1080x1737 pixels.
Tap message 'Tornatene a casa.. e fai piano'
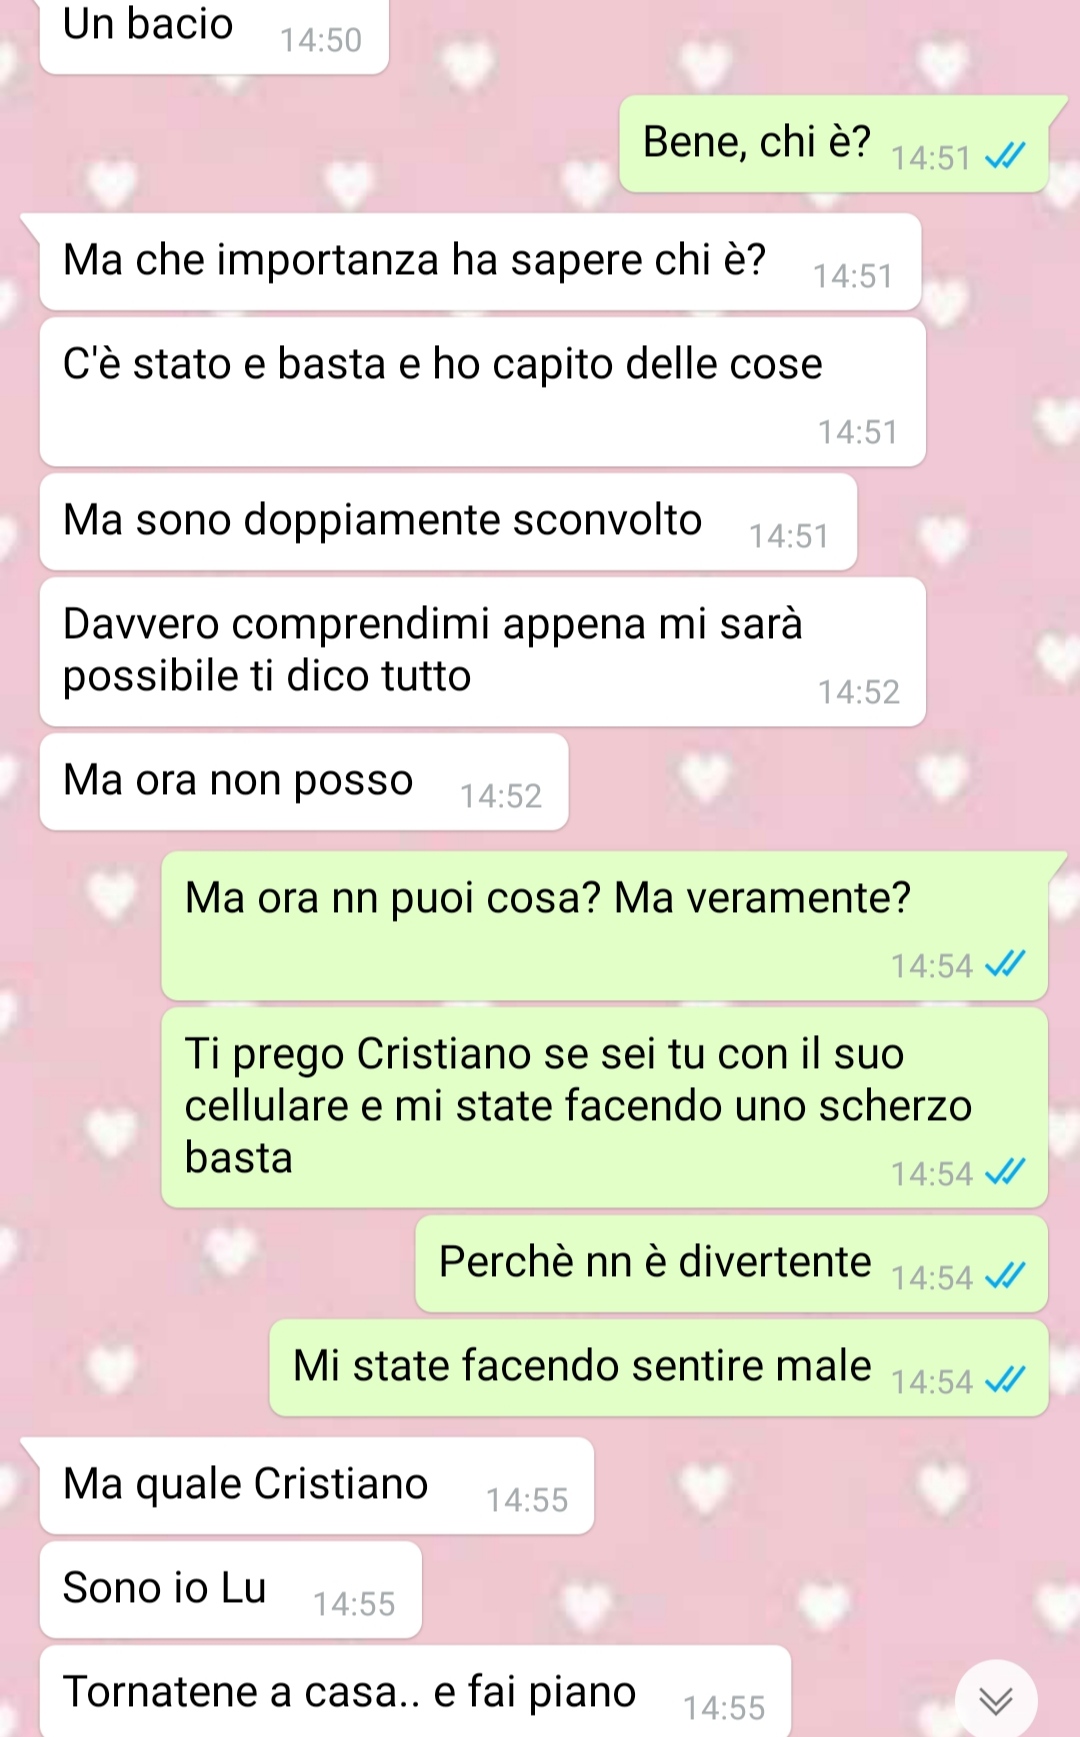415,1692
